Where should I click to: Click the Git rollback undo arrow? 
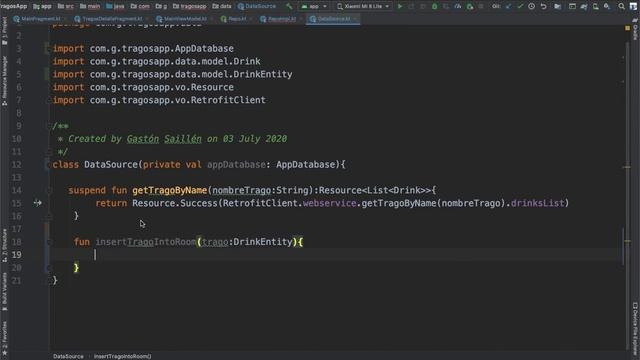click(x=543, y=6)
